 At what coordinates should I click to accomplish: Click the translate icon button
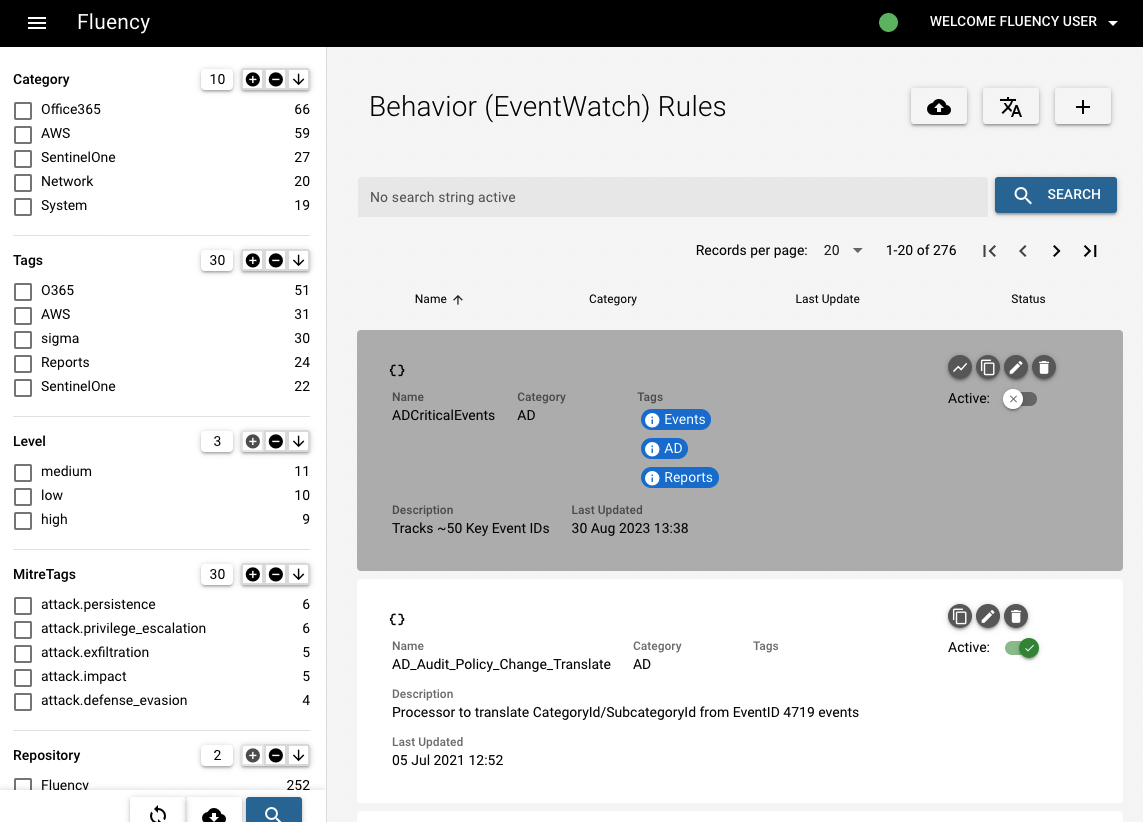coord(1010,107)
